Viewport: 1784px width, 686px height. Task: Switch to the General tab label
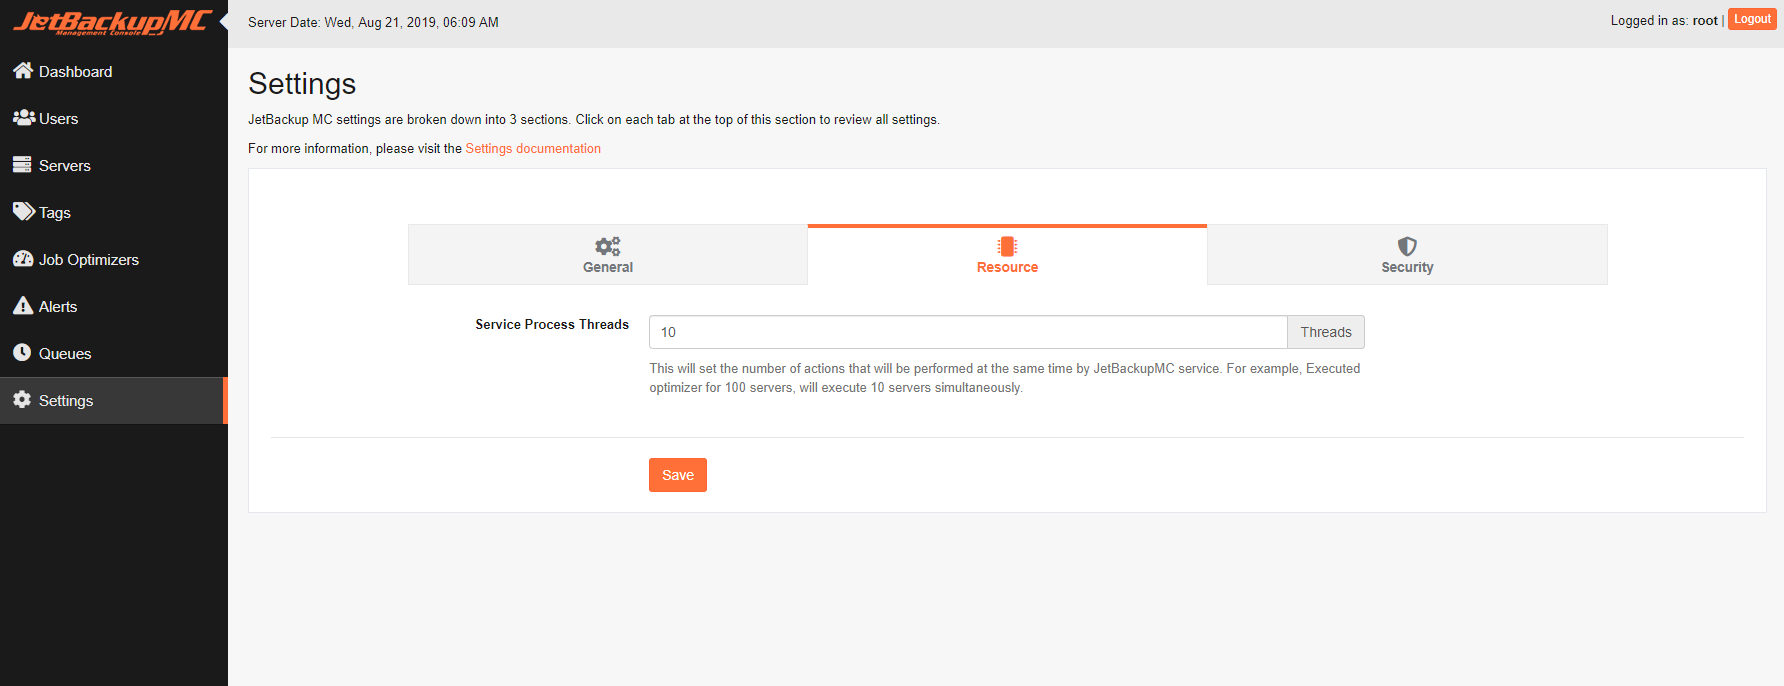point(608,267)
